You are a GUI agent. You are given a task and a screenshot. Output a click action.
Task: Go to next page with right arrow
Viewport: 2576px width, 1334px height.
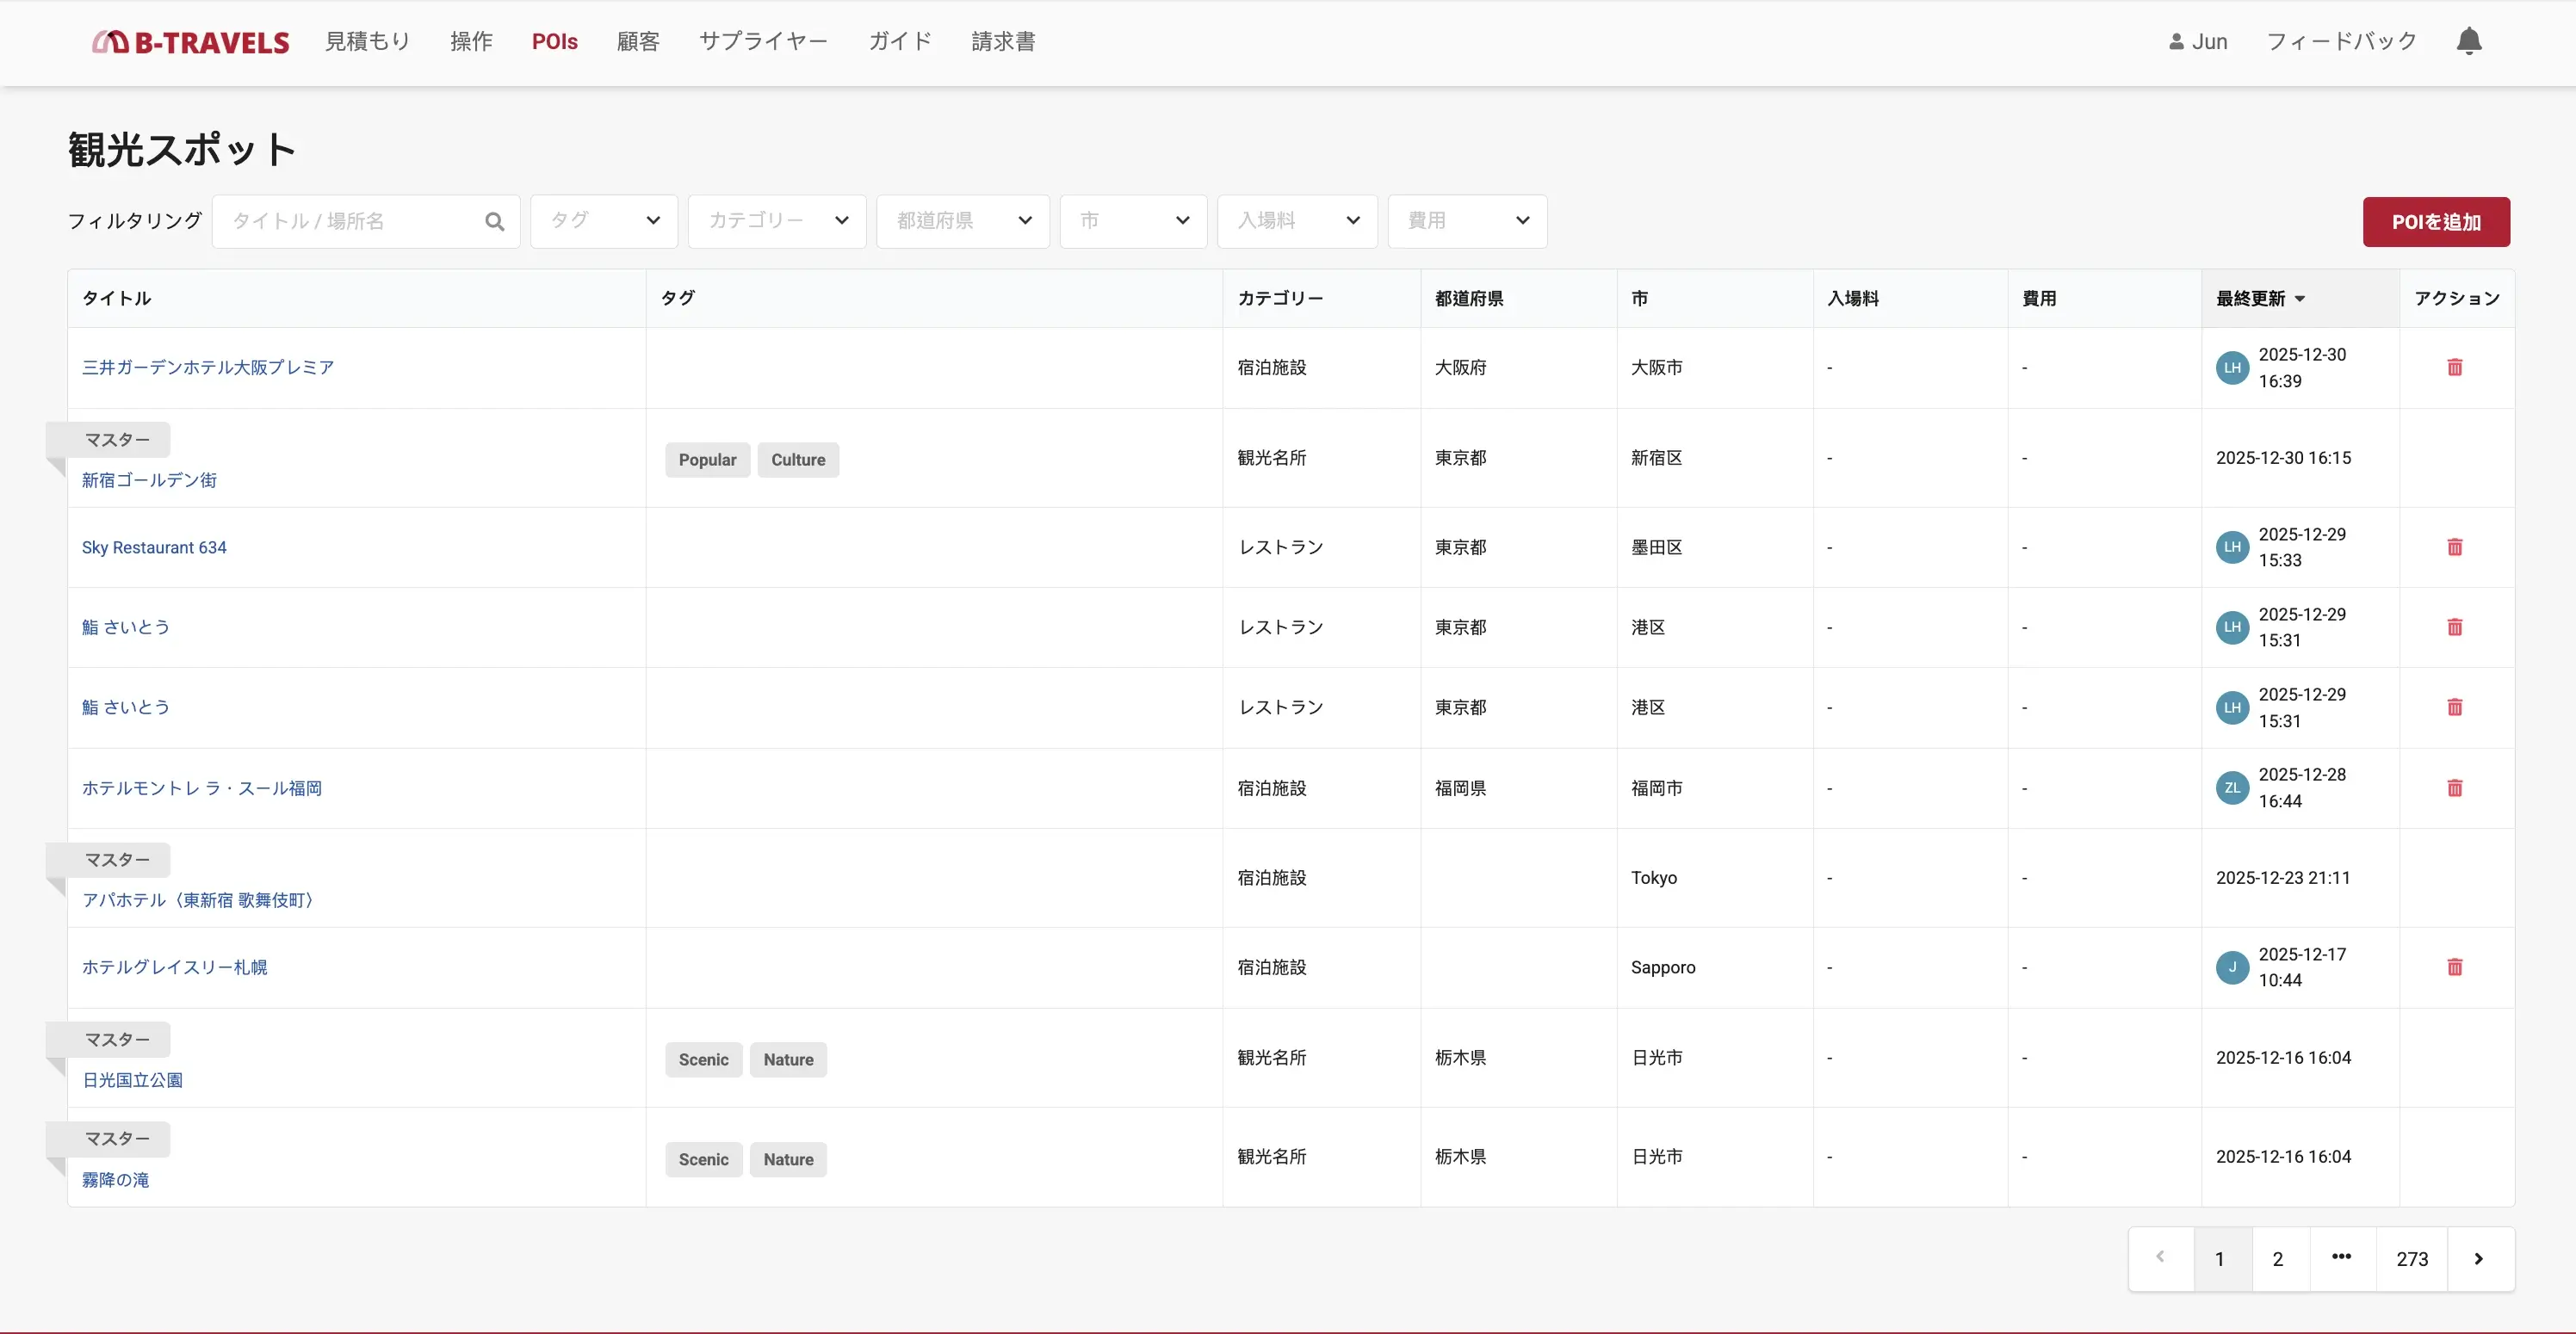(2479, 1259)
